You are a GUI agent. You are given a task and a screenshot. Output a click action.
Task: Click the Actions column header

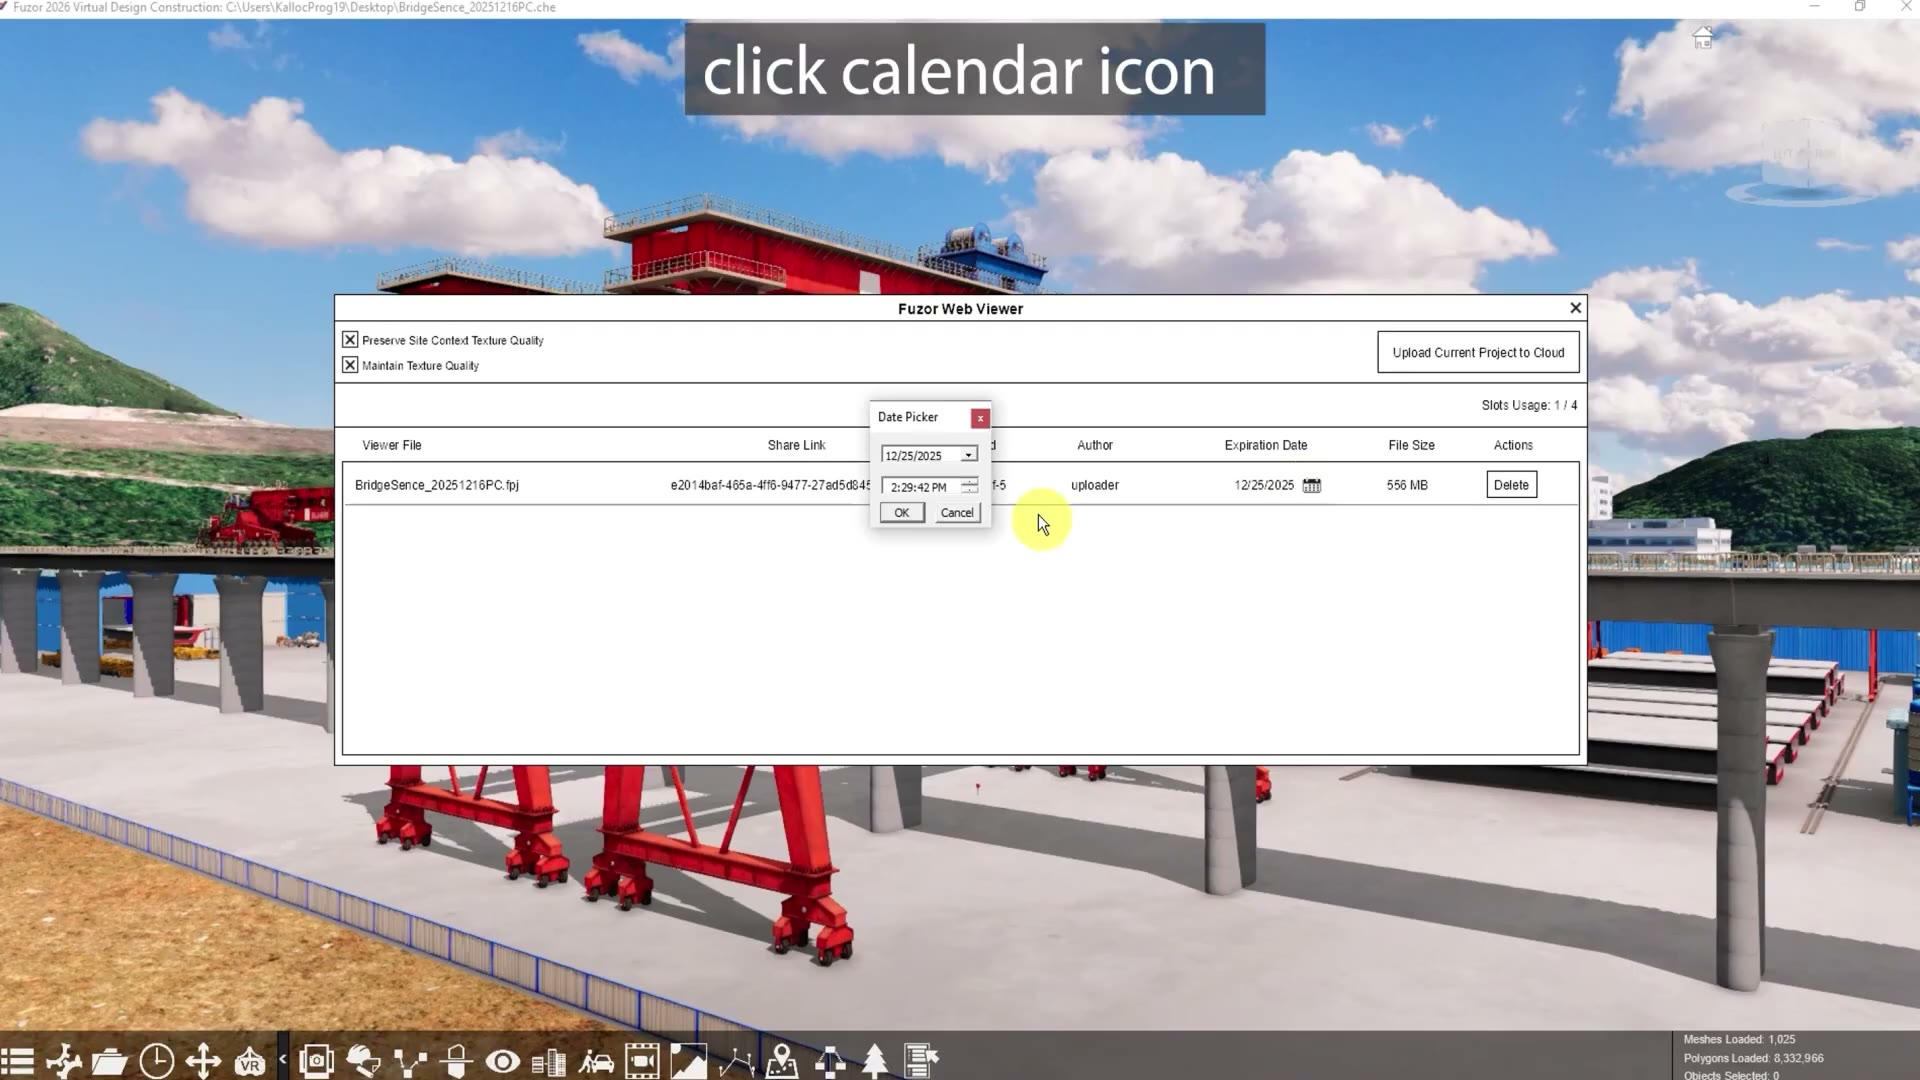coord(1513,445)
